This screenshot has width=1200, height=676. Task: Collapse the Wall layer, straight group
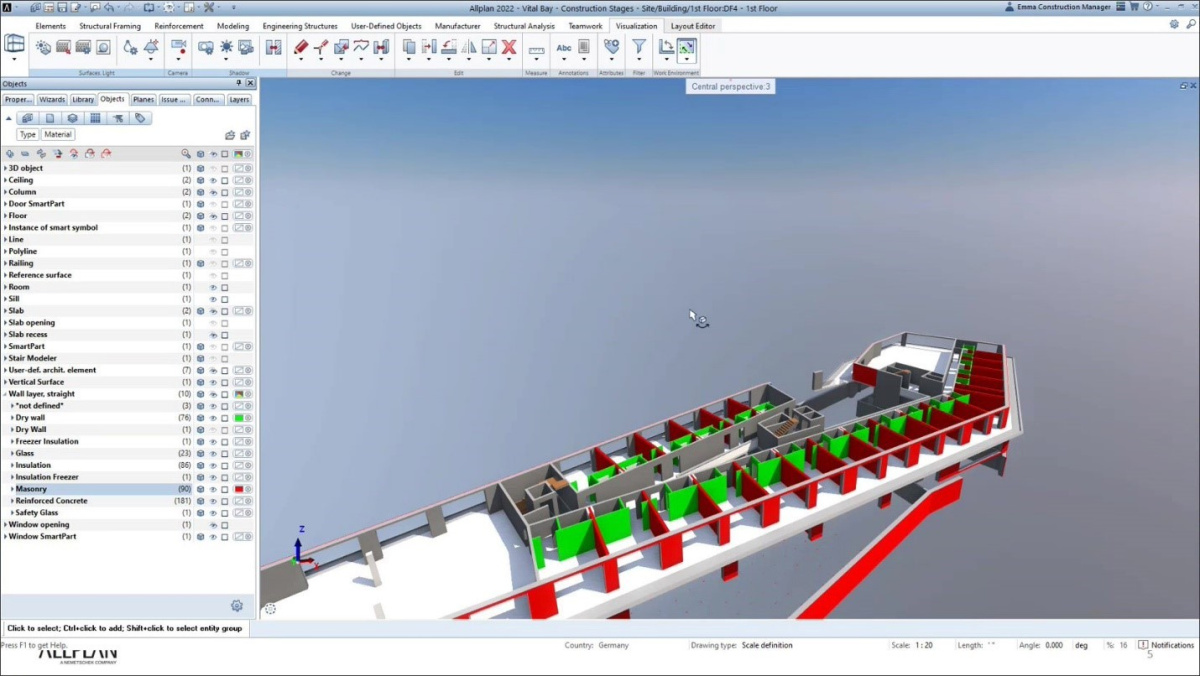click(5, 394)
